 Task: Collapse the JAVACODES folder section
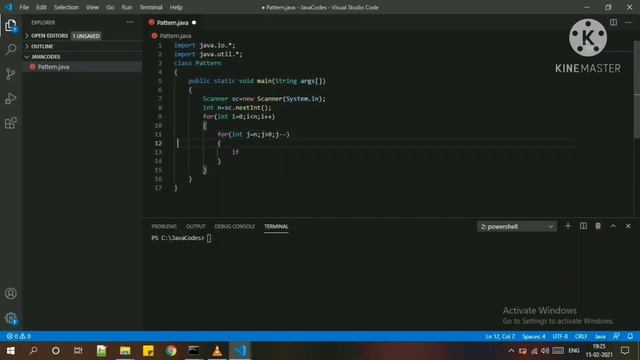[82, 57]
